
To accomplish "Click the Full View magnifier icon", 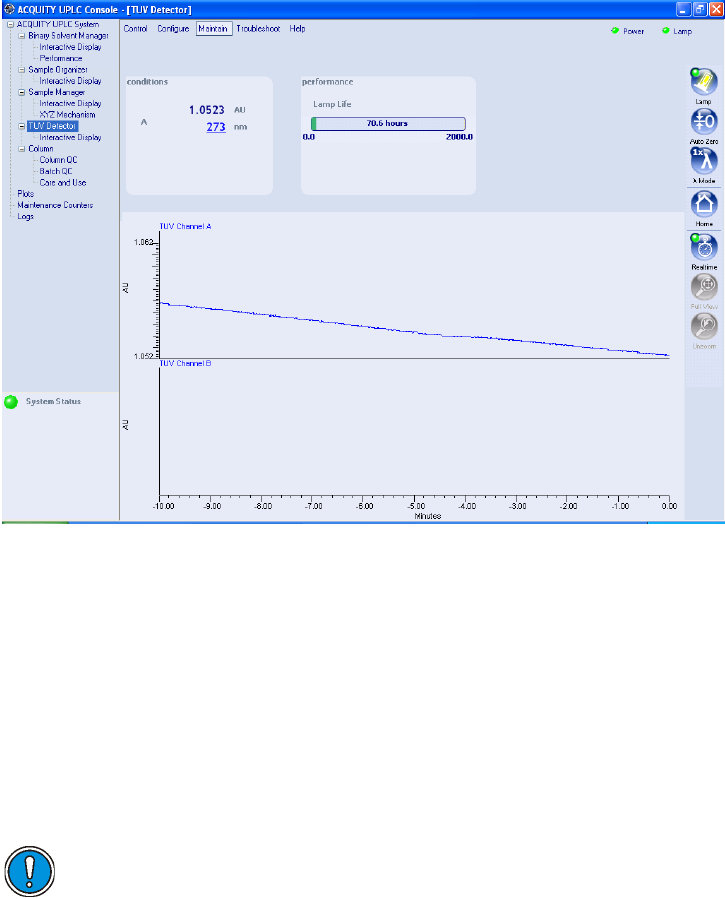I will (x=704, y=287).
